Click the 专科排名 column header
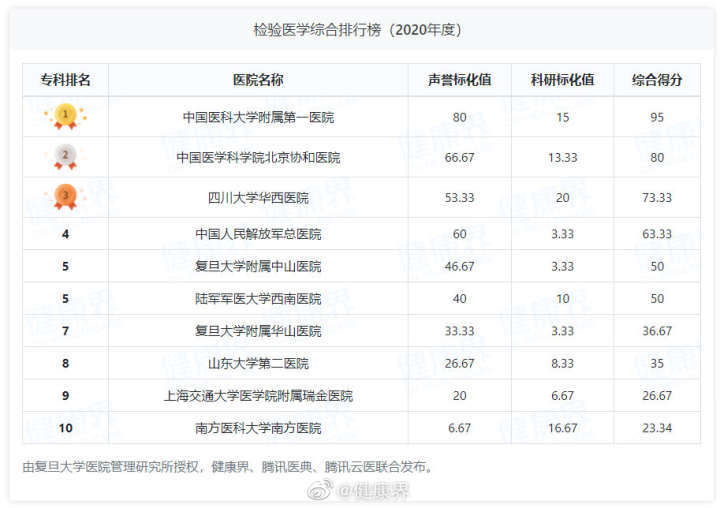The height and width of the screenshot is (508, 720). pyautogui.click(x=65, y=80)
